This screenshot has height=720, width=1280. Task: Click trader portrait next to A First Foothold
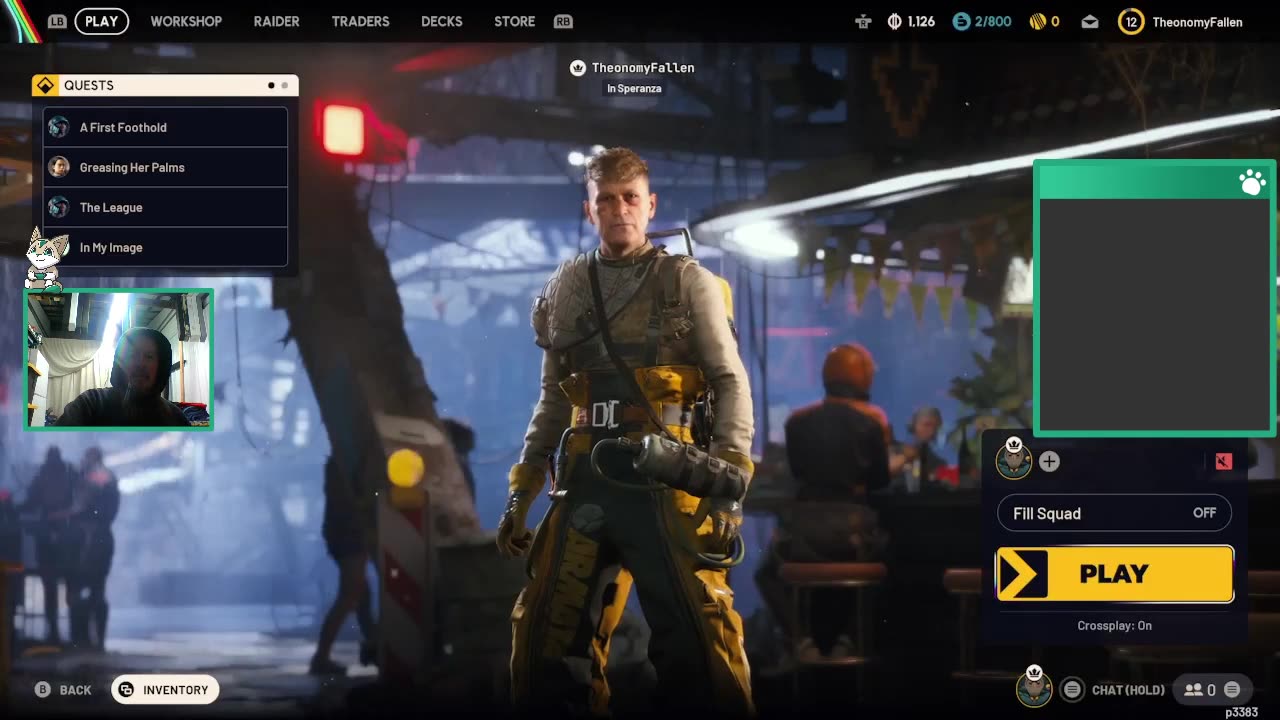coord(59,127)
